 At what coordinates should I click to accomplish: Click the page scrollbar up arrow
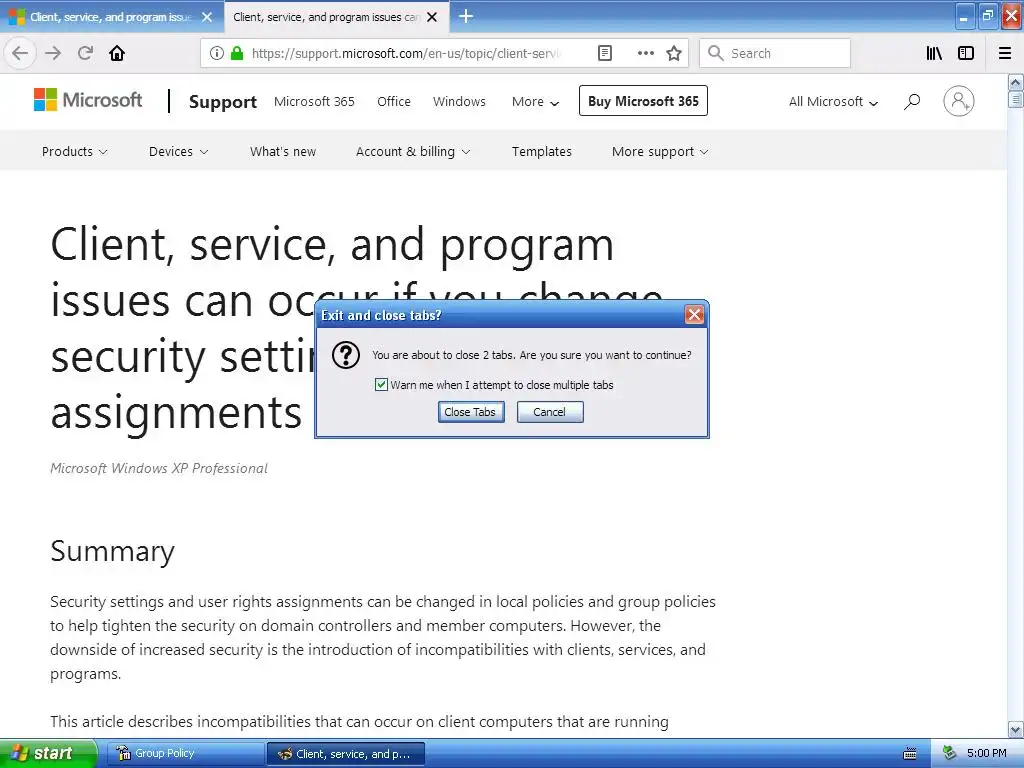point(1015,82)
